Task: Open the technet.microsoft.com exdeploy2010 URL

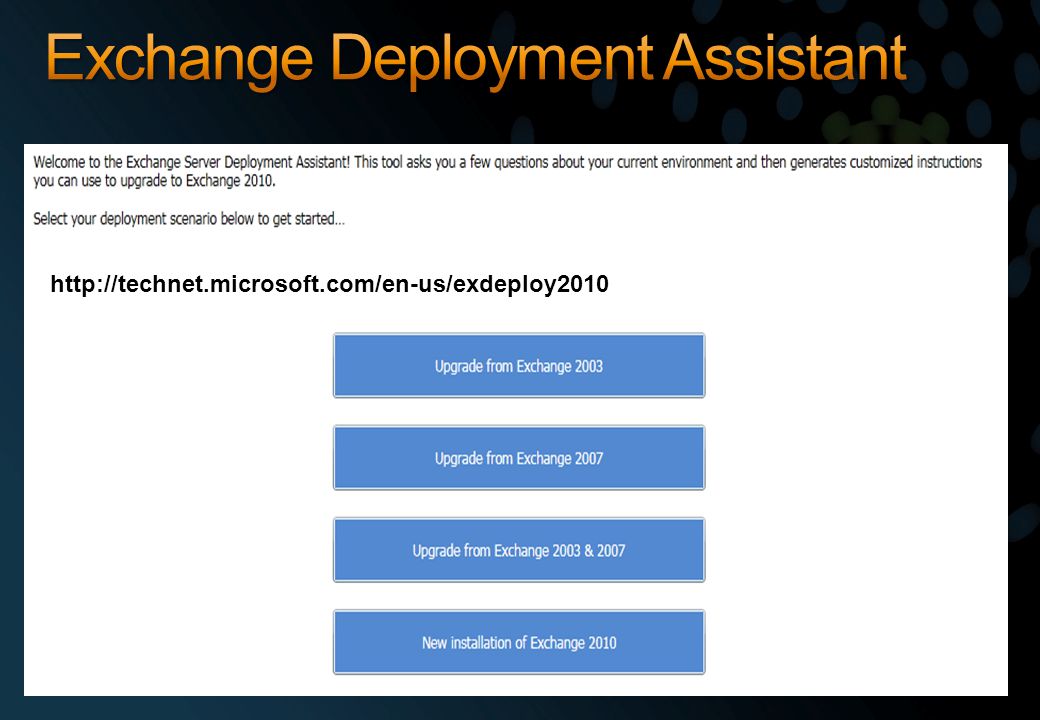Action: coord(330,284)
